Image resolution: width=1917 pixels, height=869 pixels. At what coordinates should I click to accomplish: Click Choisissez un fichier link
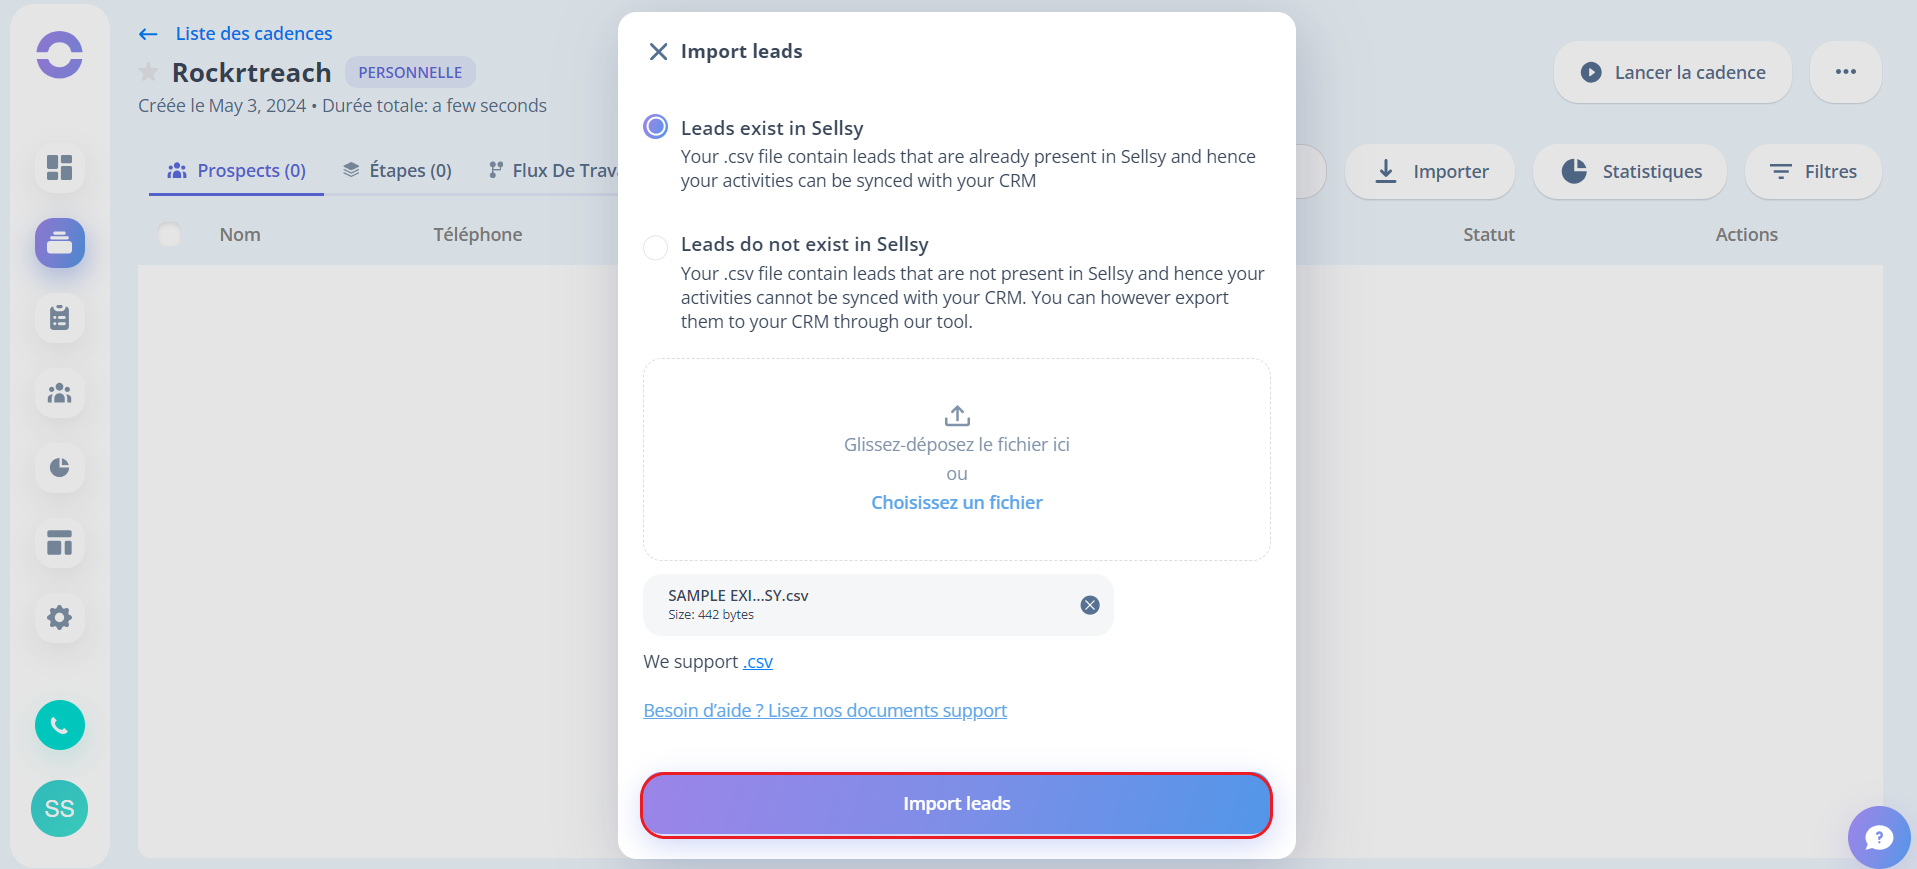point(957,503)
